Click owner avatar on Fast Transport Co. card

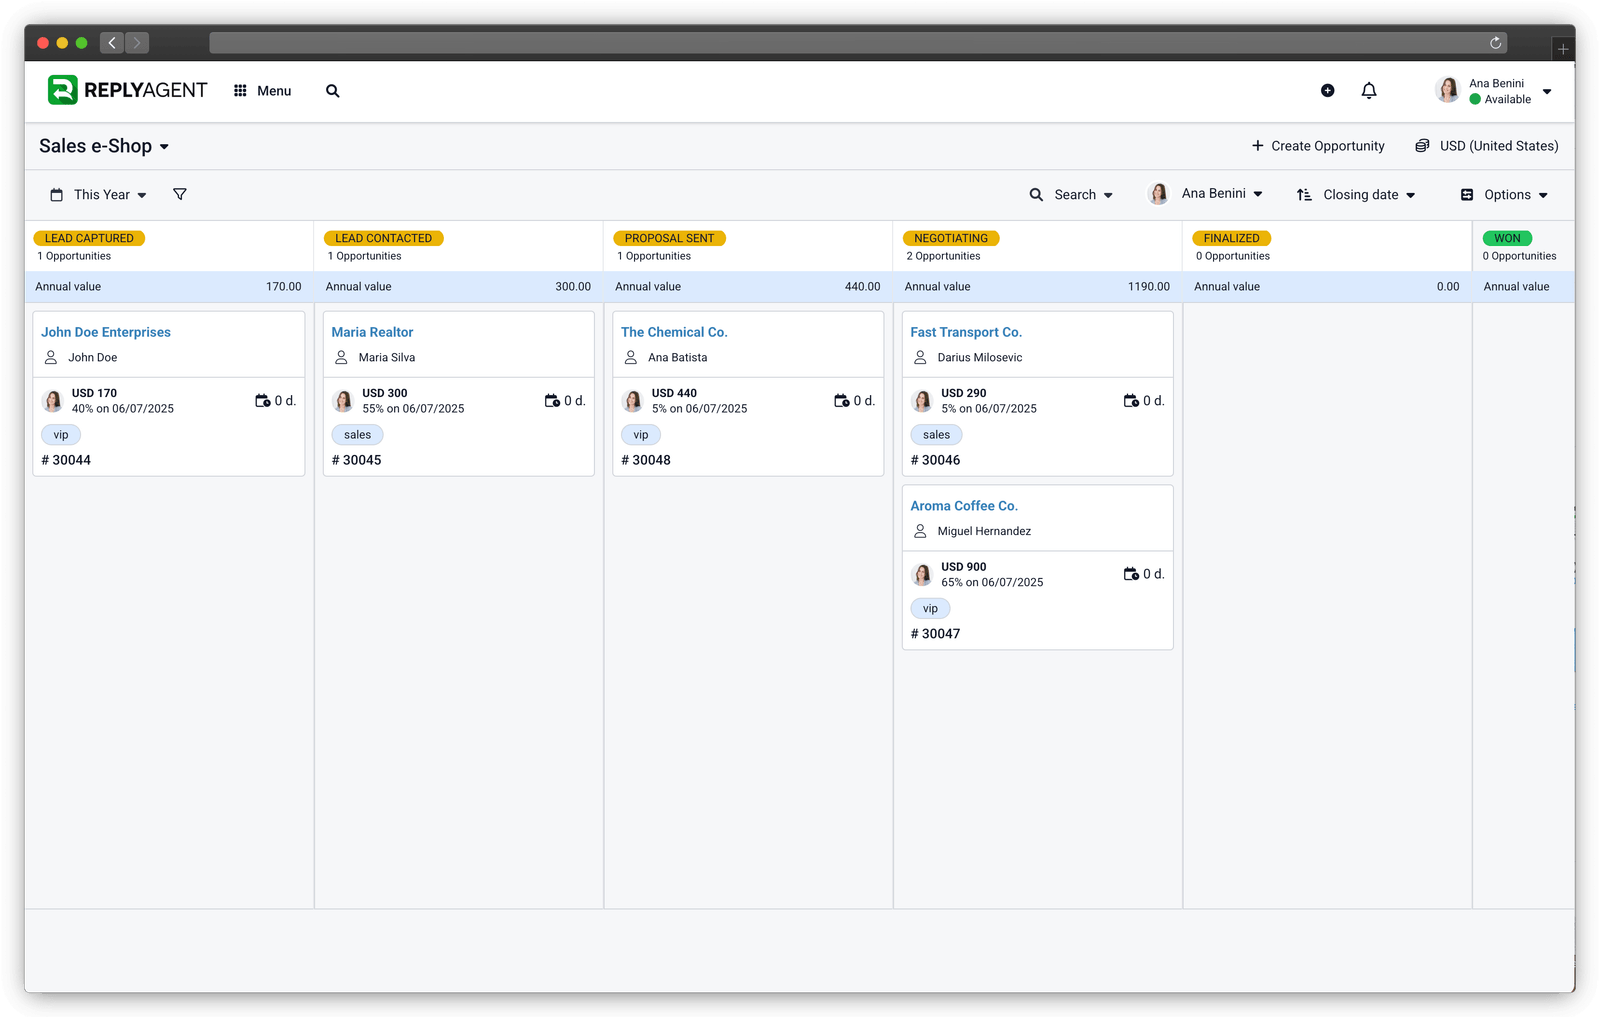coord(922,401)
